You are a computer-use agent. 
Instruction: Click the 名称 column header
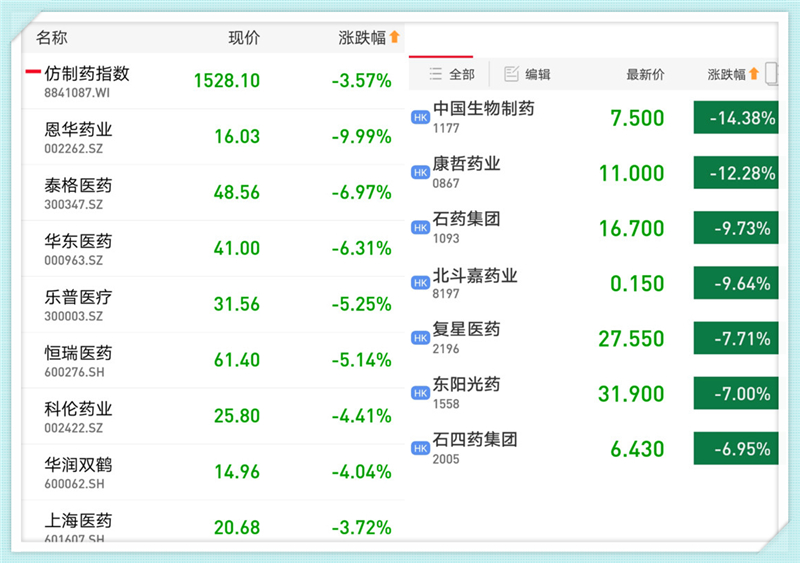point(51,38)
